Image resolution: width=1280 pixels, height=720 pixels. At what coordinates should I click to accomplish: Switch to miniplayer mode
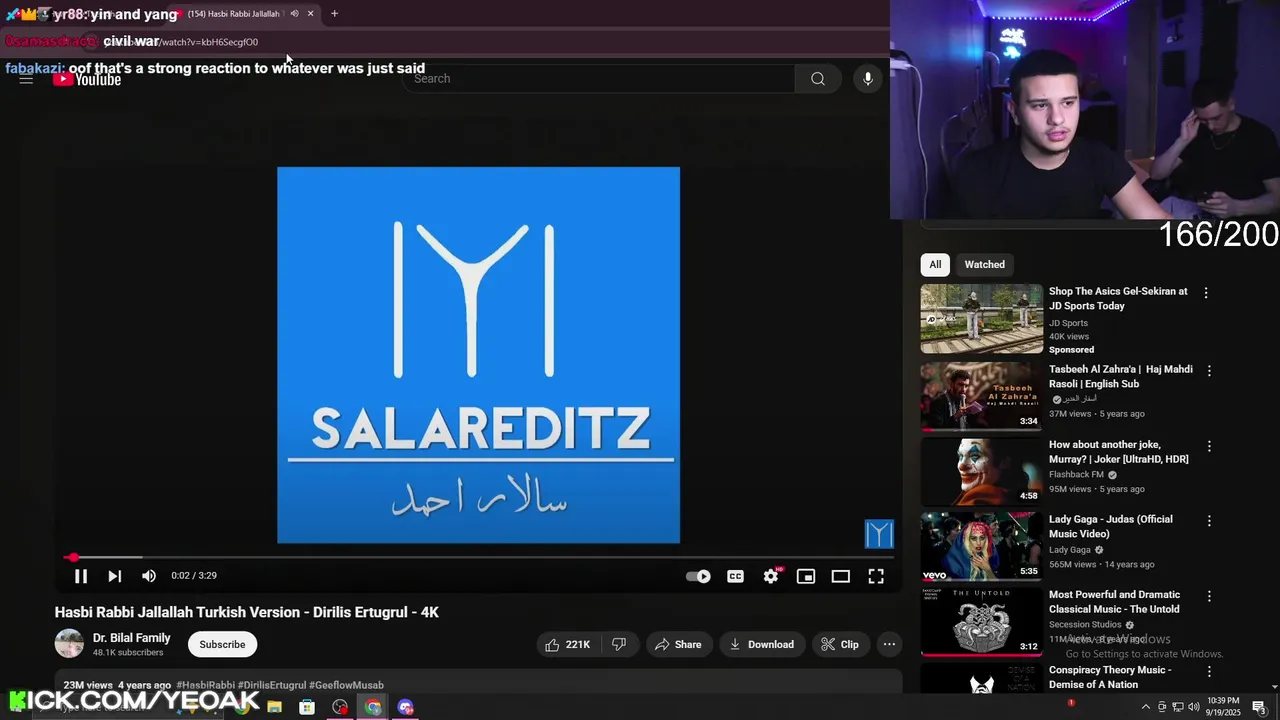pyautogui.click(x=806, y=576)
